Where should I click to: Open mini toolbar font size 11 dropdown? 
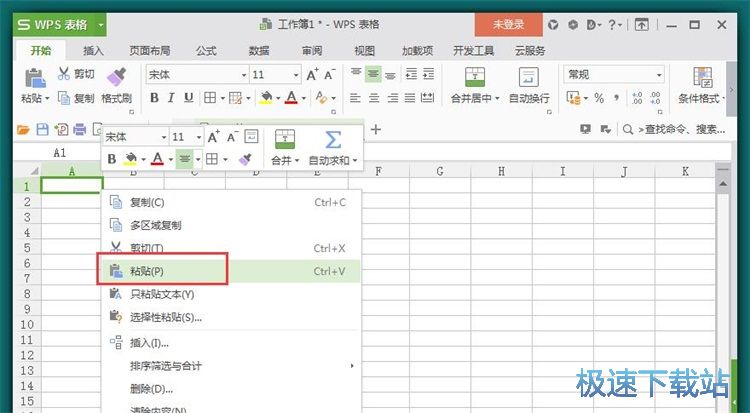point(199,137)
